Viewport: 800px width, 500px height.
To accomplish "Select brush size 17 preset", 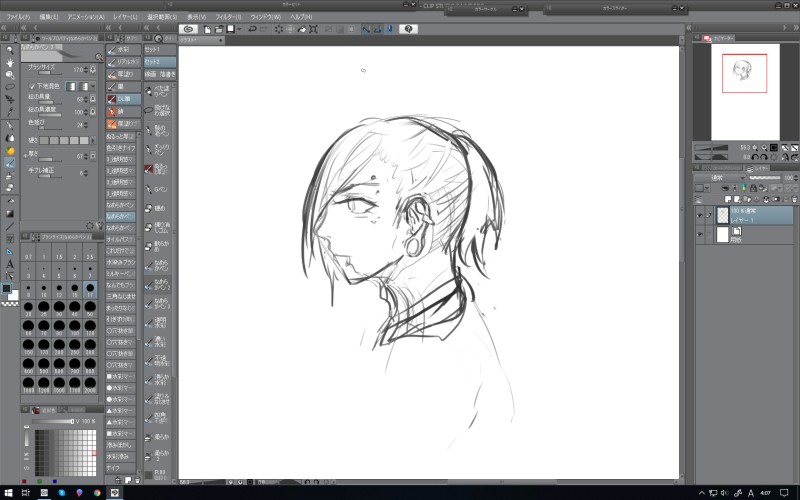I will click(x=90, y=289).
